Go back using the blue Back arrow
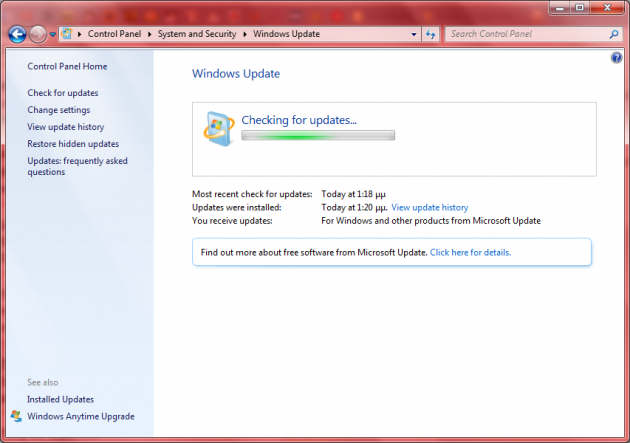 tap(17, 35)
